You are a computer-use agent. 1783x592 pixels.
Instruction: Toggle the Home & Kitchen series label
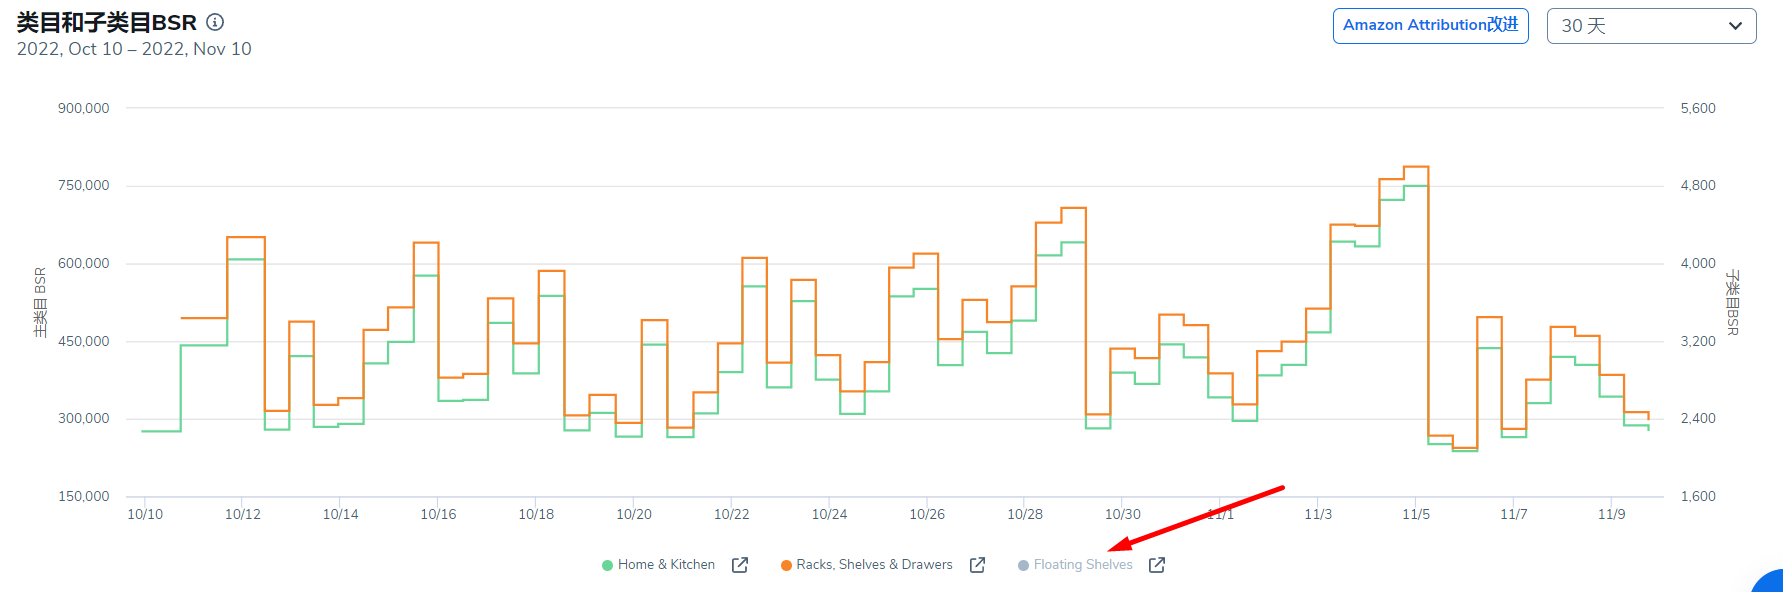[x=666, y=565]
